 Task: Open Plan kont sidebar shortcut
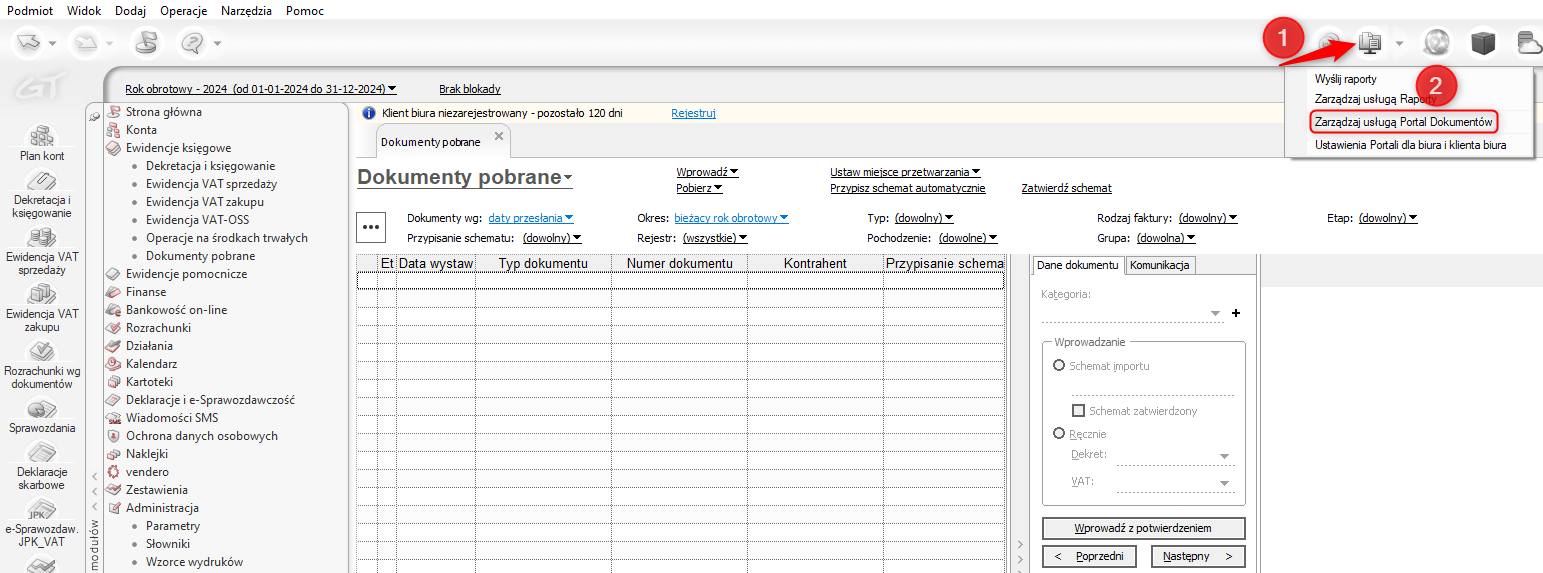42,143
